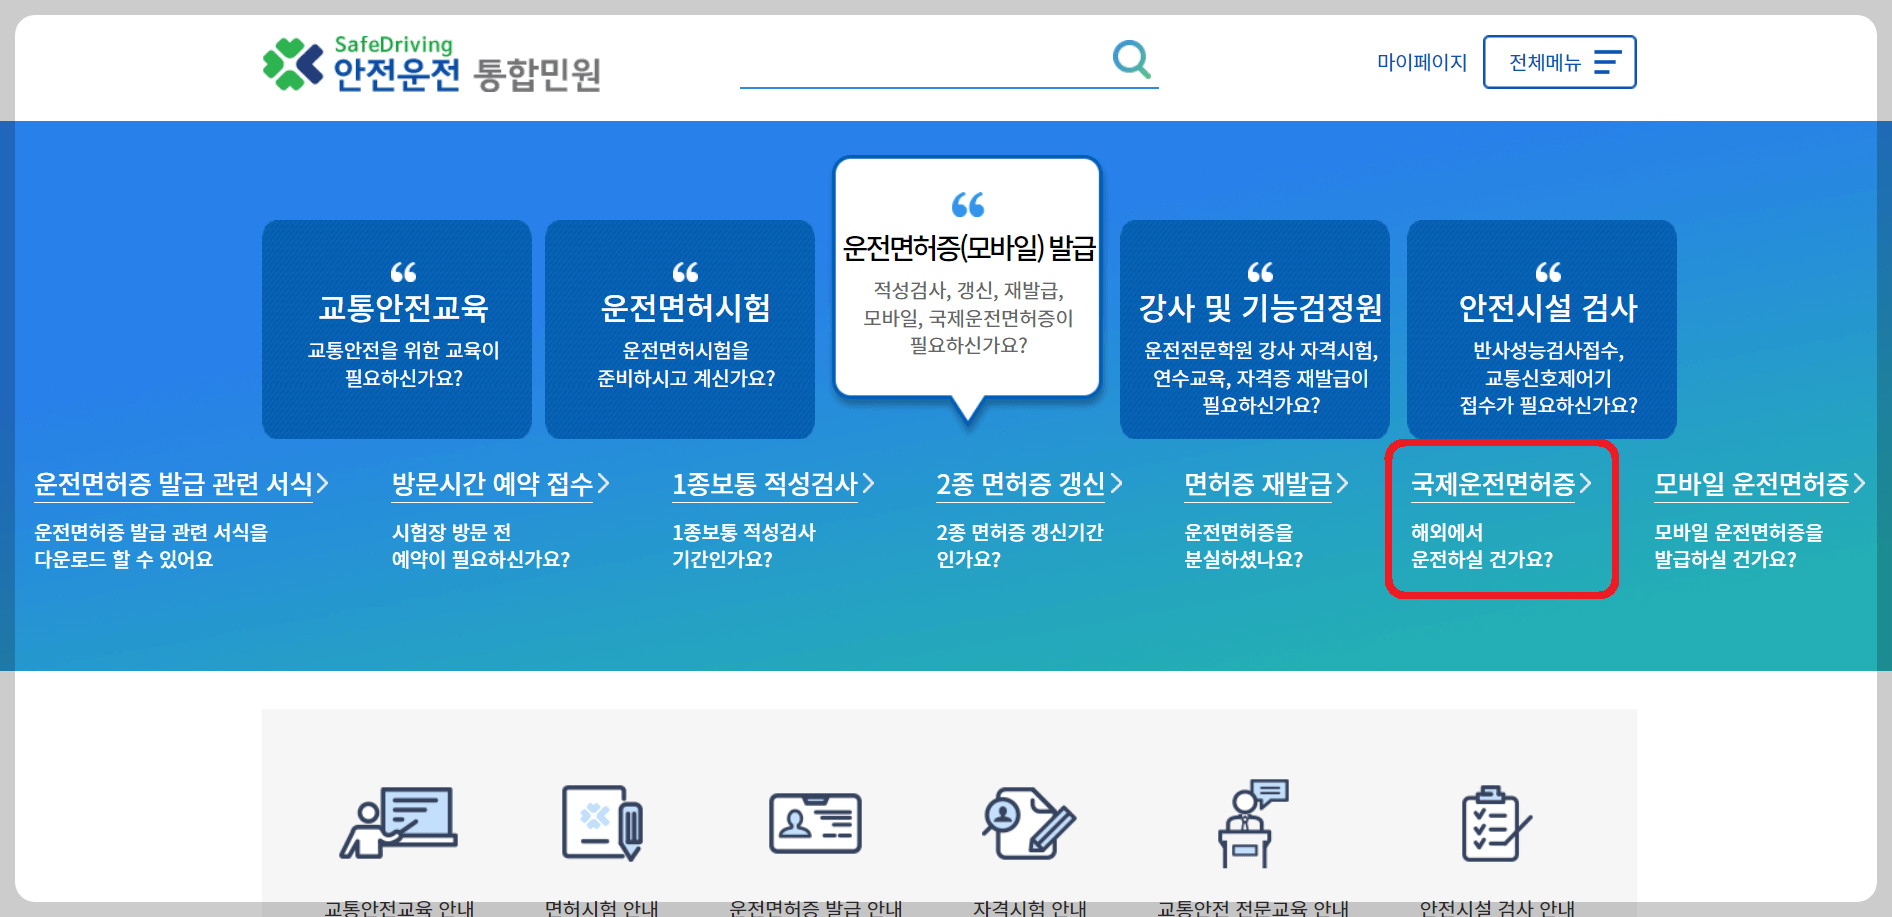Click the hamburger icon inside 전체메뉴 button
The image size is (1892, 917).
pos(1606,61)
